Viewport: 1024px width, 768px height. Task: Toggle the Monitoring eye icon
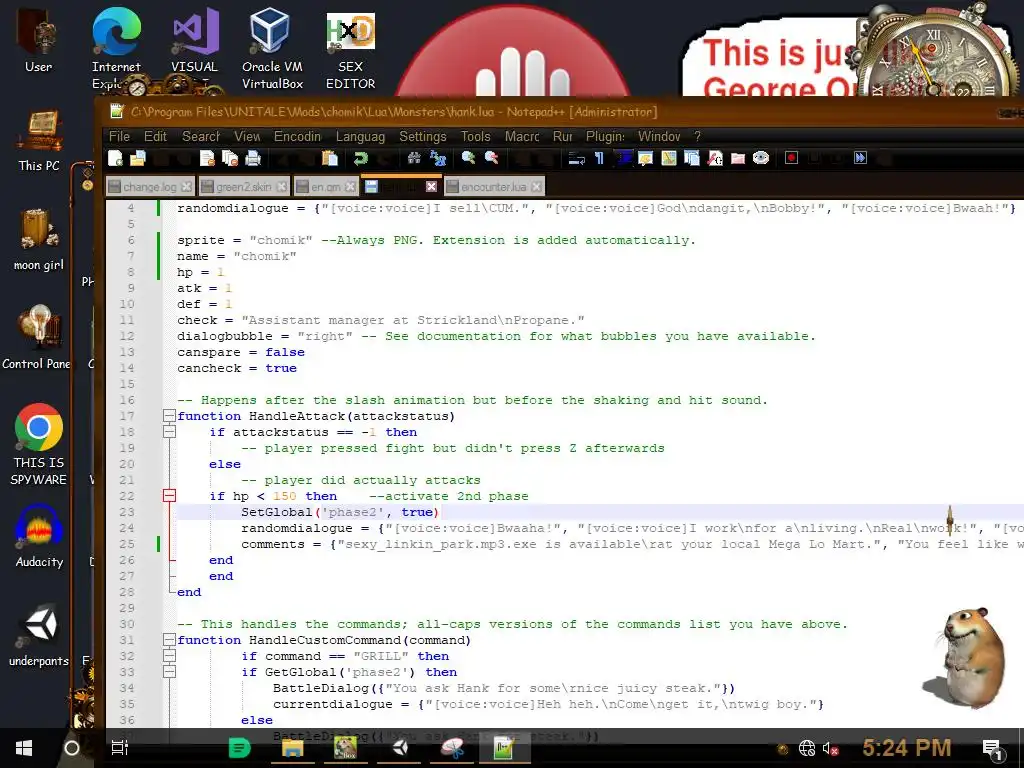tap(761, 158)
